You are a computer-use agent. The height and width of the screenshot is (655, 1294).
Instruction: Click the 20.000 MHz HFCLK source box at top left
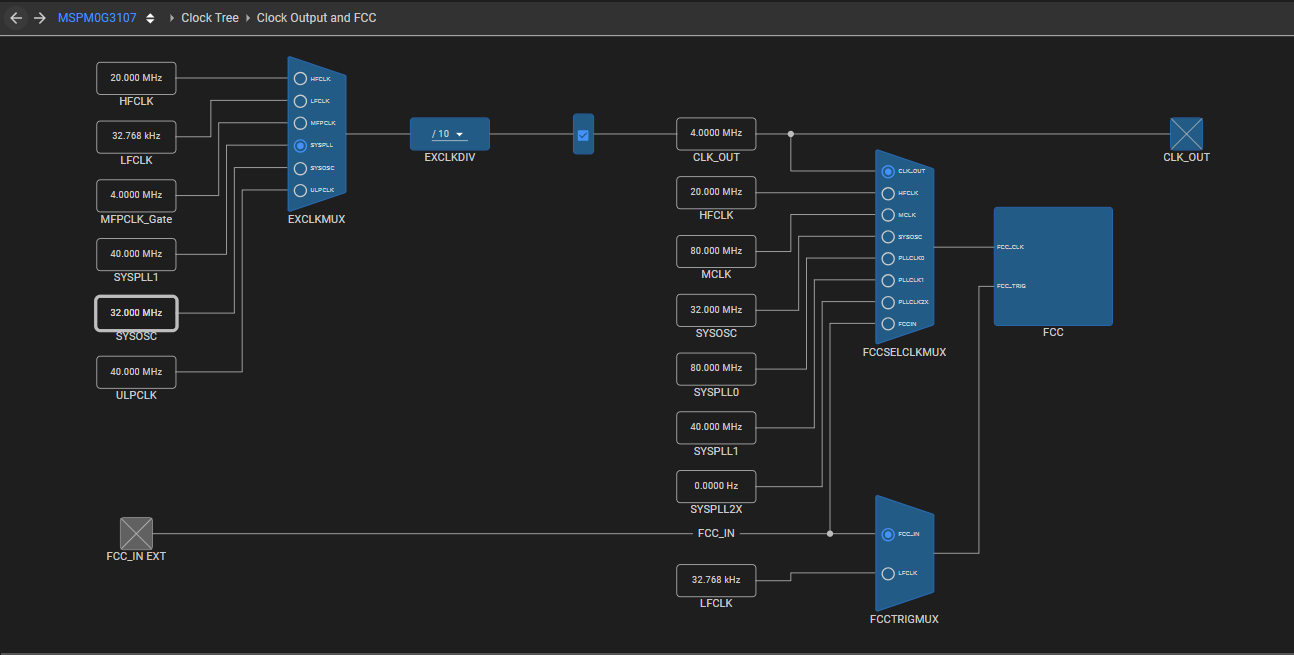point(136,78)
